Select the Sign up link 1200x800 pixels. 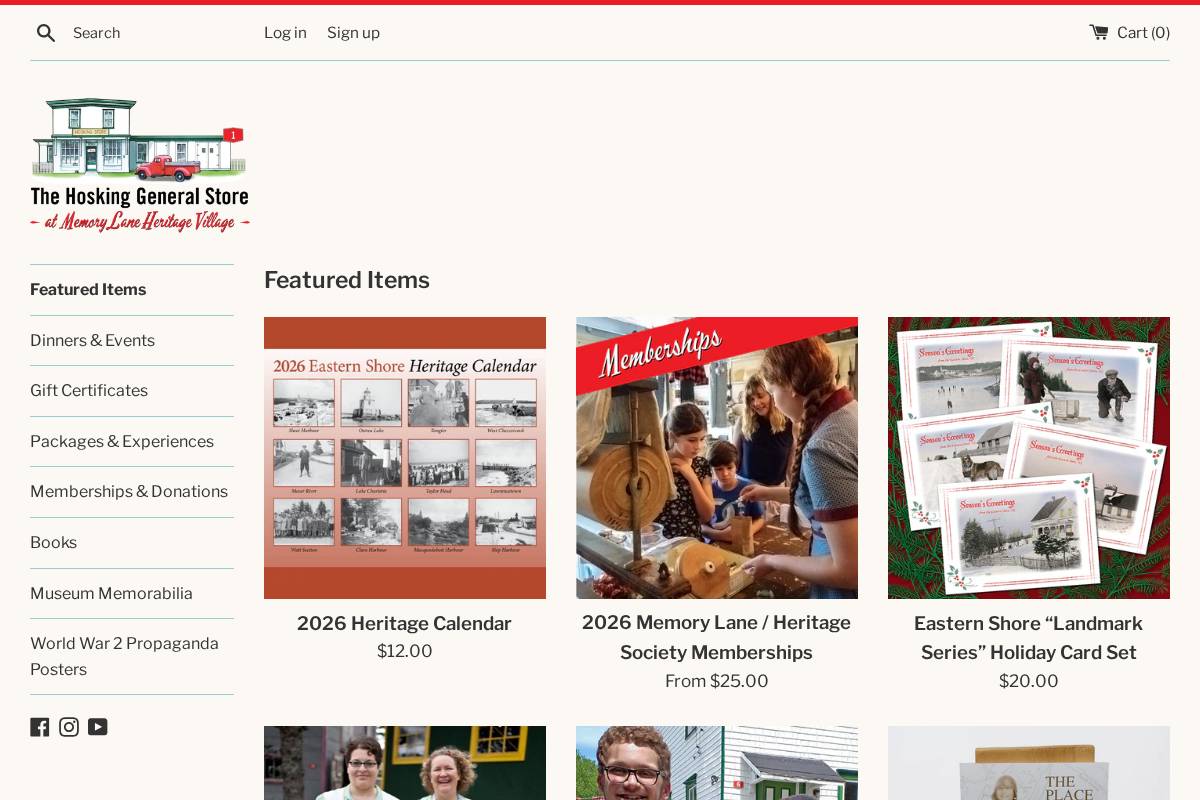[x=353, y=33]
